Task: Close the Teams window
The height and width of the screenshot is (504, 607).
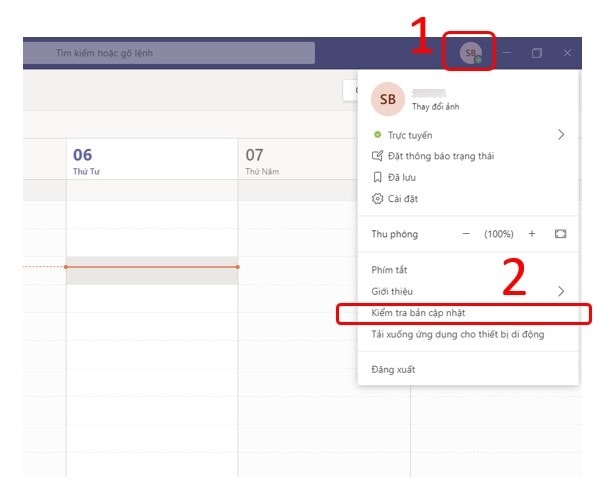Action: click(567, 53)
